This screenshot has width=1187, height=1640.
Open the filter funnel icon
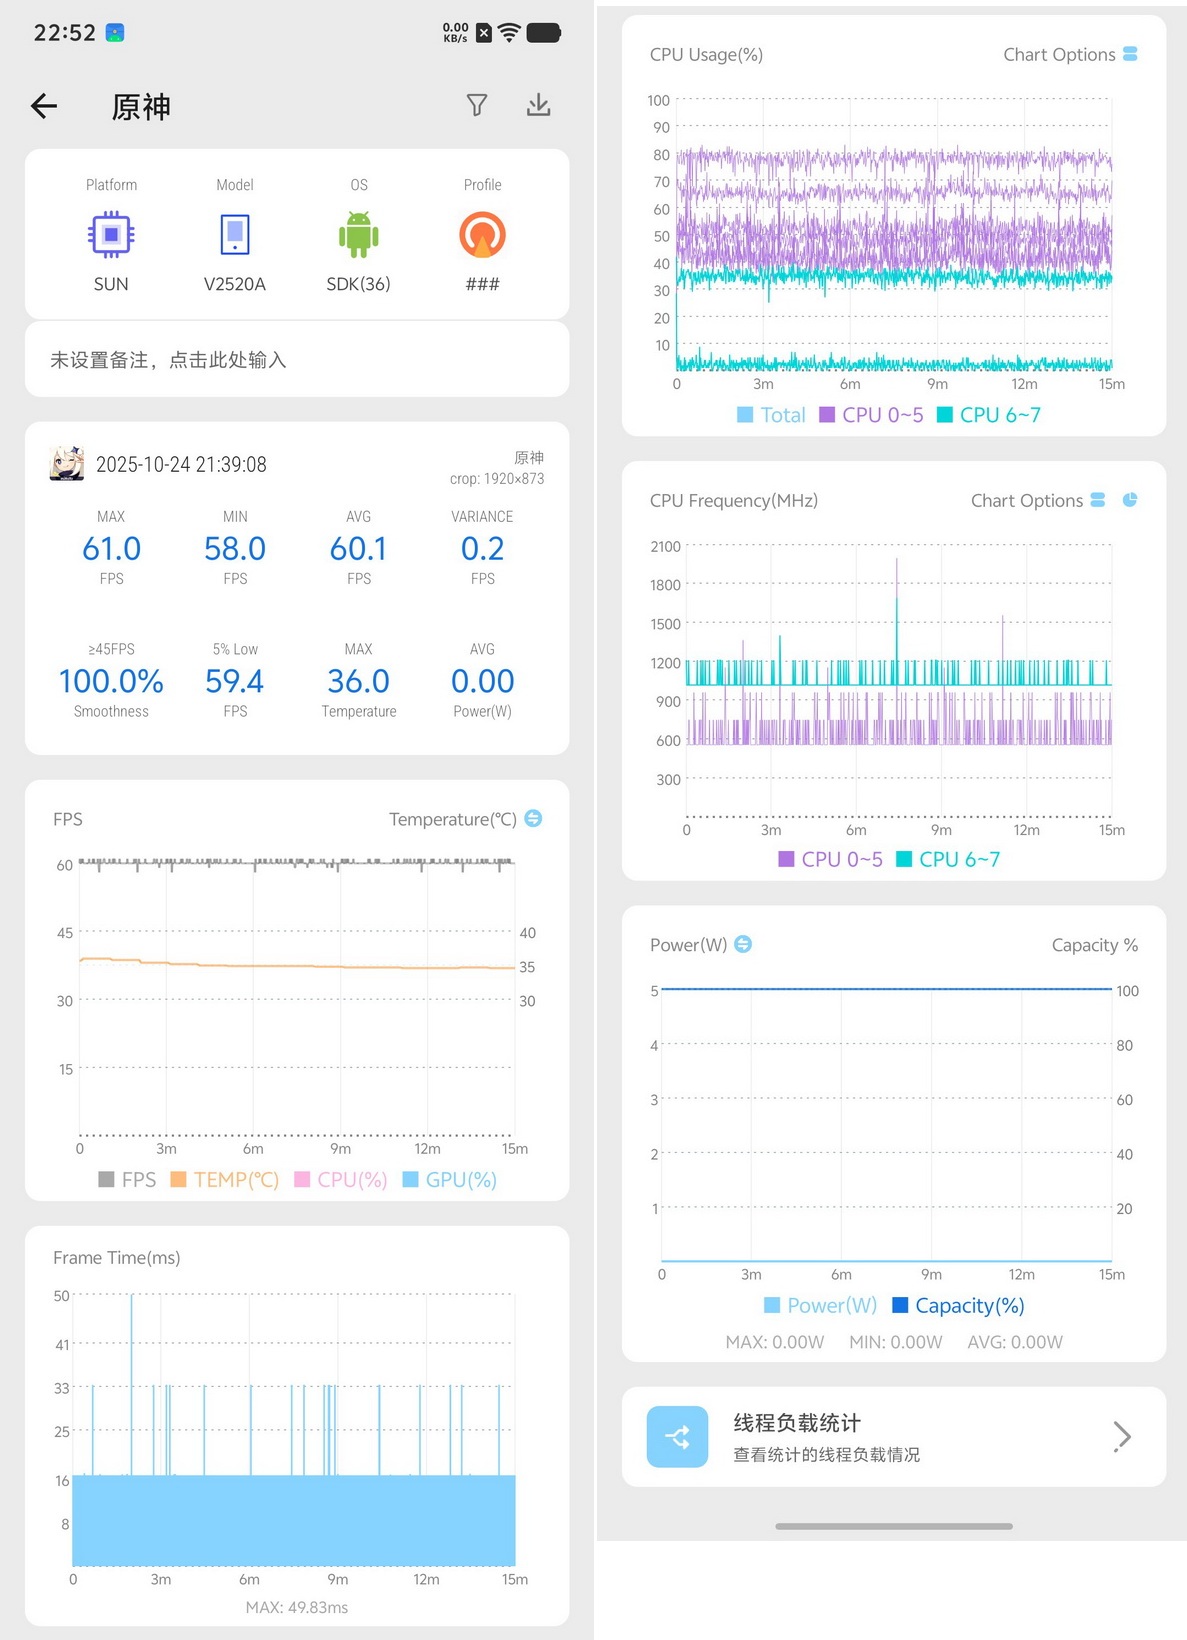click(x=477, y=105)
